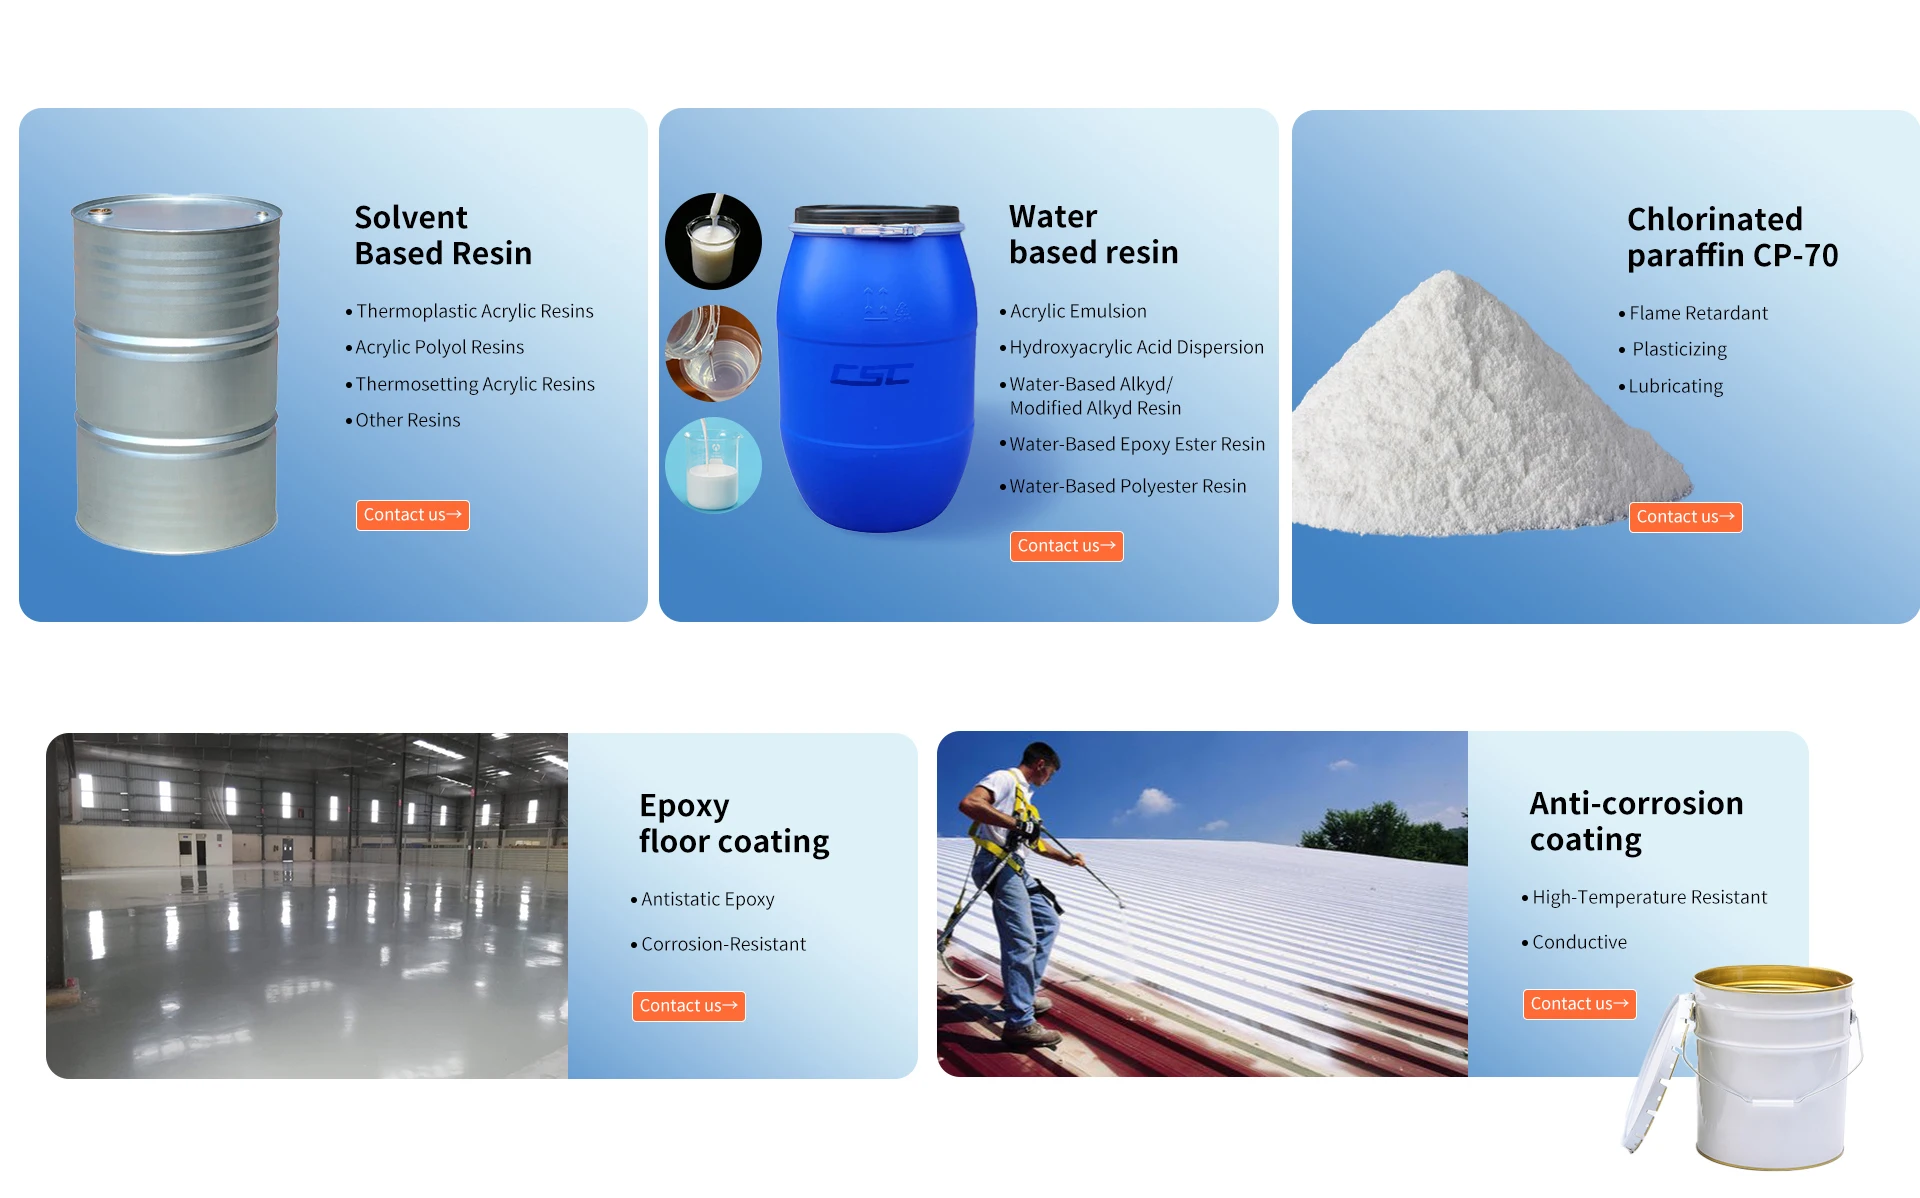Image resolution: width=1920 pixels, height=1198 pixels.
Task: Click Contact us under Anti-corrosion coating
Action: click(1579, 1004)
